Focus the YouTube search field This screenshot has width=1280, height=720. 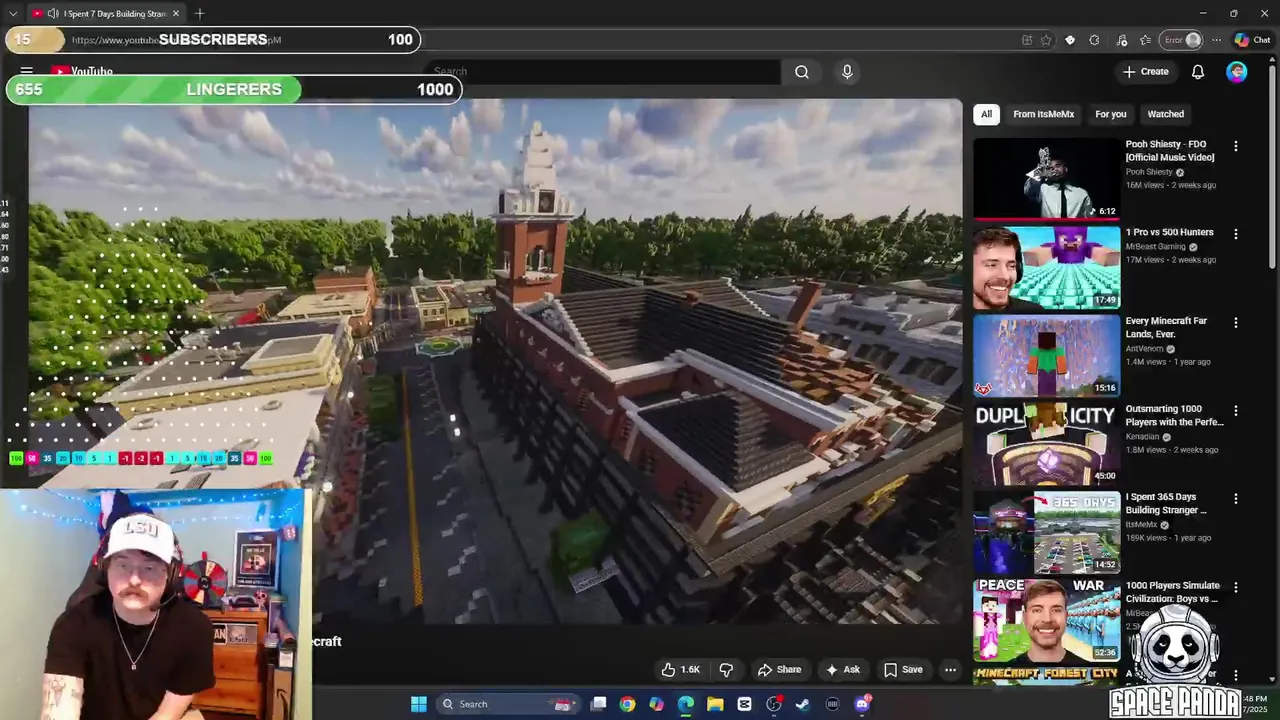pyautogui.click(x=605, y=72)
